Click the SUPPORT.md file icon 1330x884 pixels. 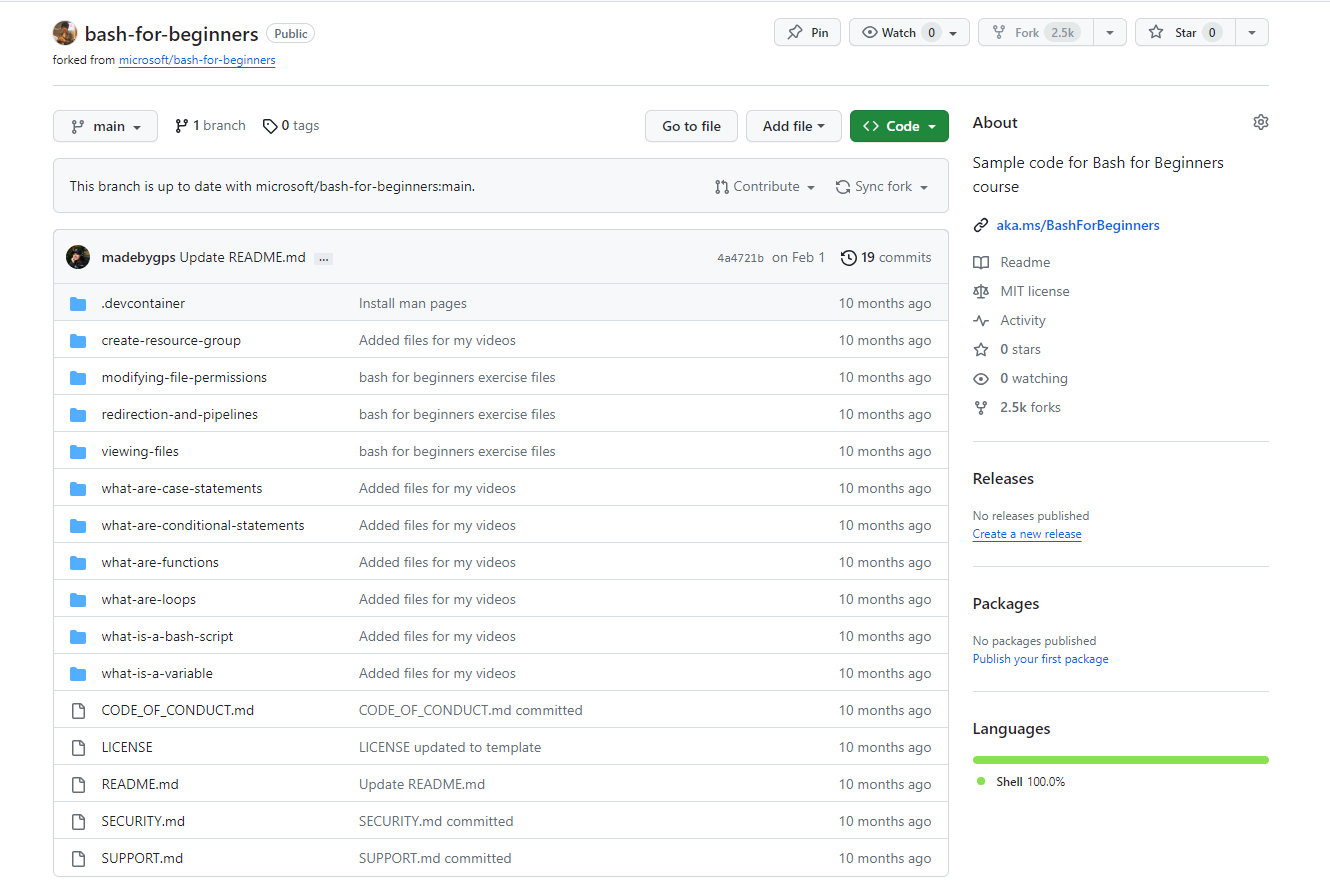point(78,858)
